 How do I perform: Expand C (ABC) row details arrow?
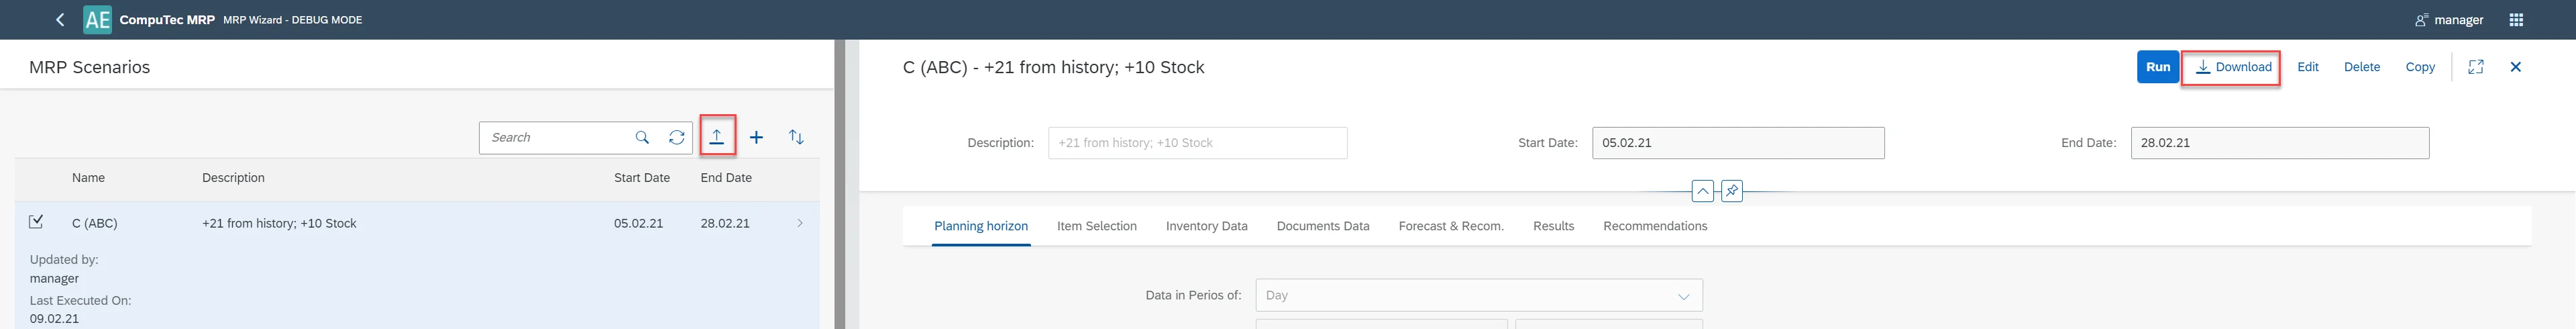point(800,223)
